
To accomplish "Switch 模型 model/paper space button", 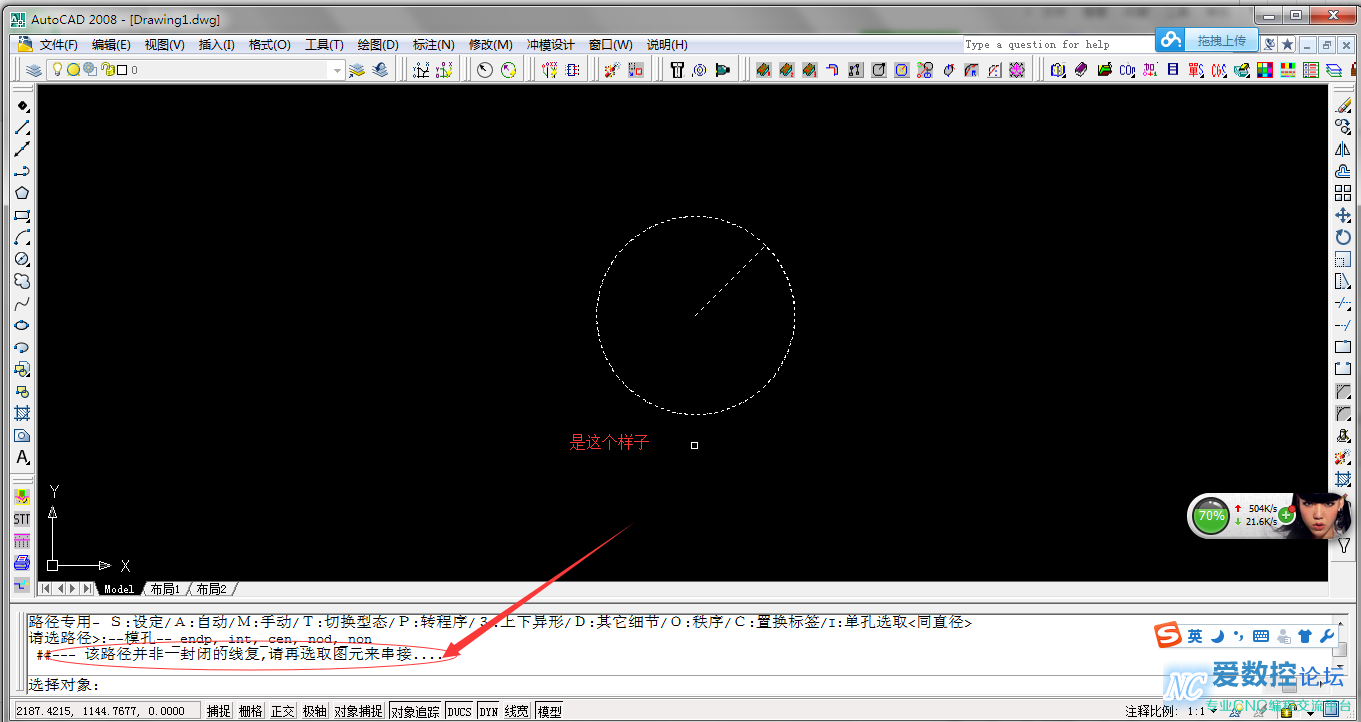I will tap(549, 711).
